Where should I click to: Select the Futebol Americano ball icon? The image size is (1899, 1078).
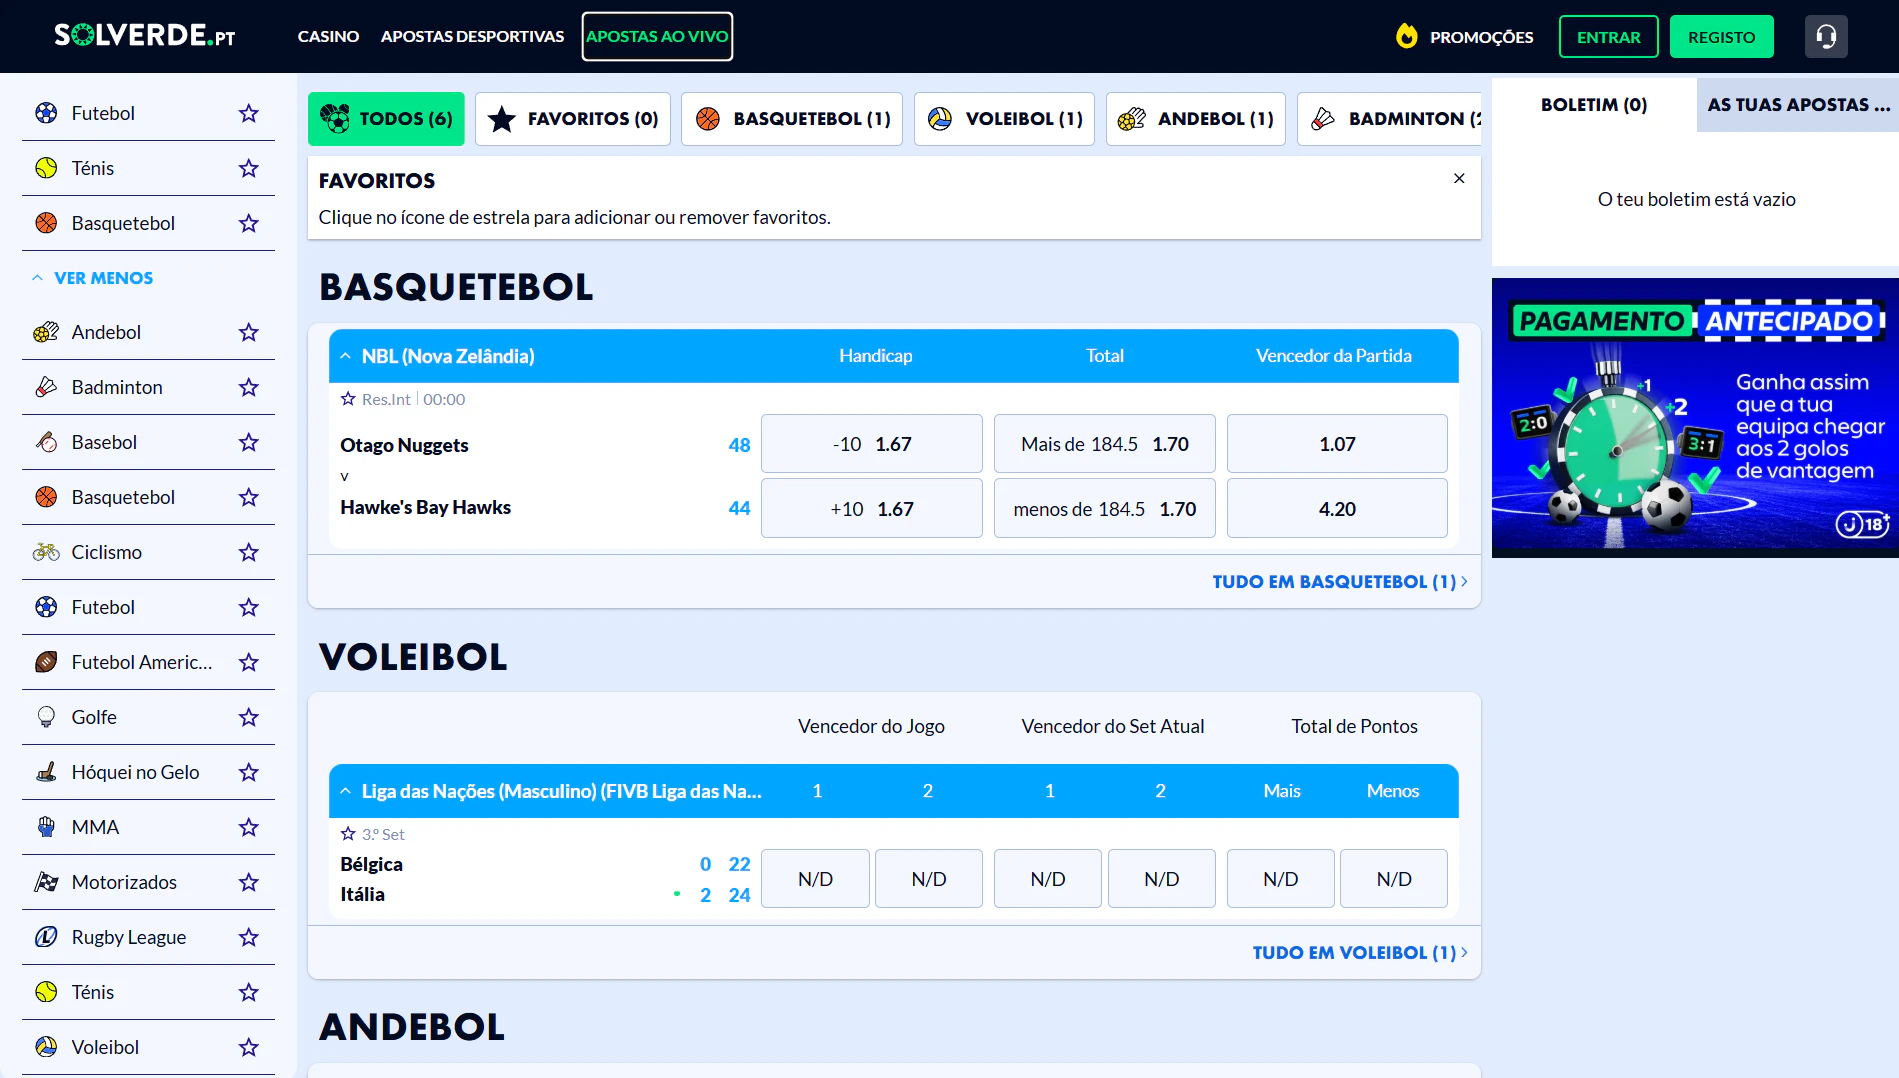click(x=46, y=662)
